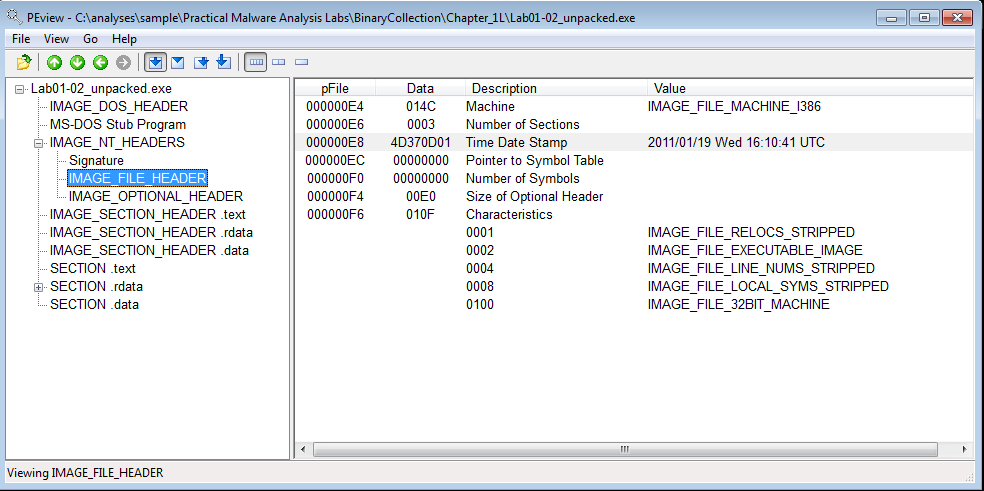Open the File menu

pos(21,39)
